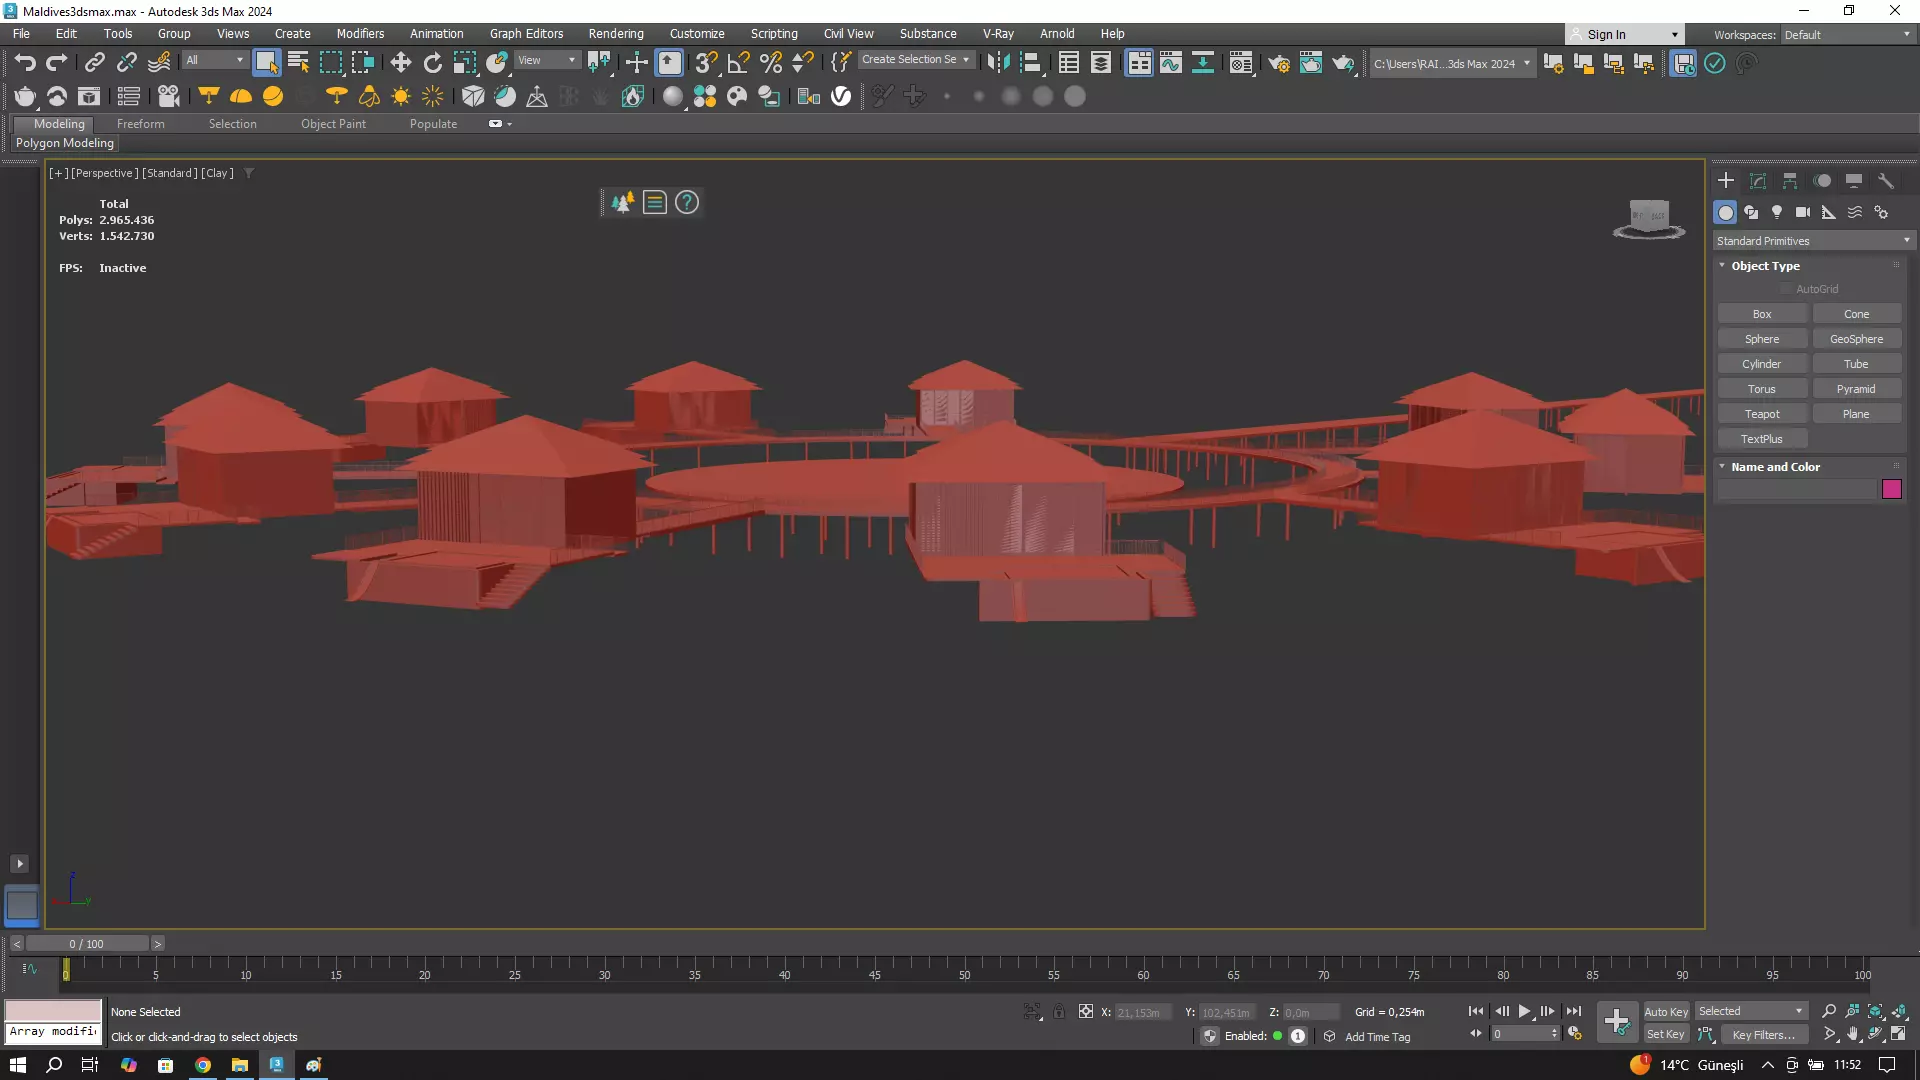Image resolution: width=1920 pixels, height=1080 pixels.
Task: Click the Select and Rotate tool
Action: [x=432, y=63]
